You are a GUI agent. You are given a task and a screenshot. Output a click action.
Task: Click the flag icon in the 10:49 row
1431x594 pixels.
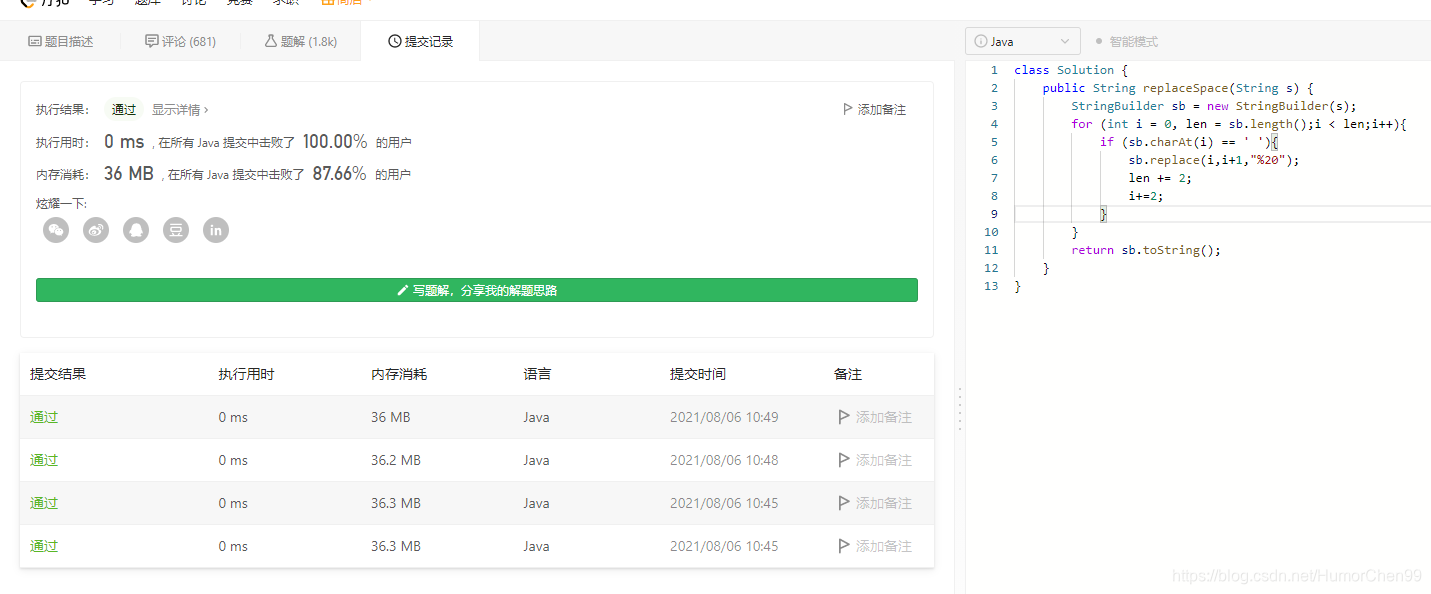(x=844, y=417)
